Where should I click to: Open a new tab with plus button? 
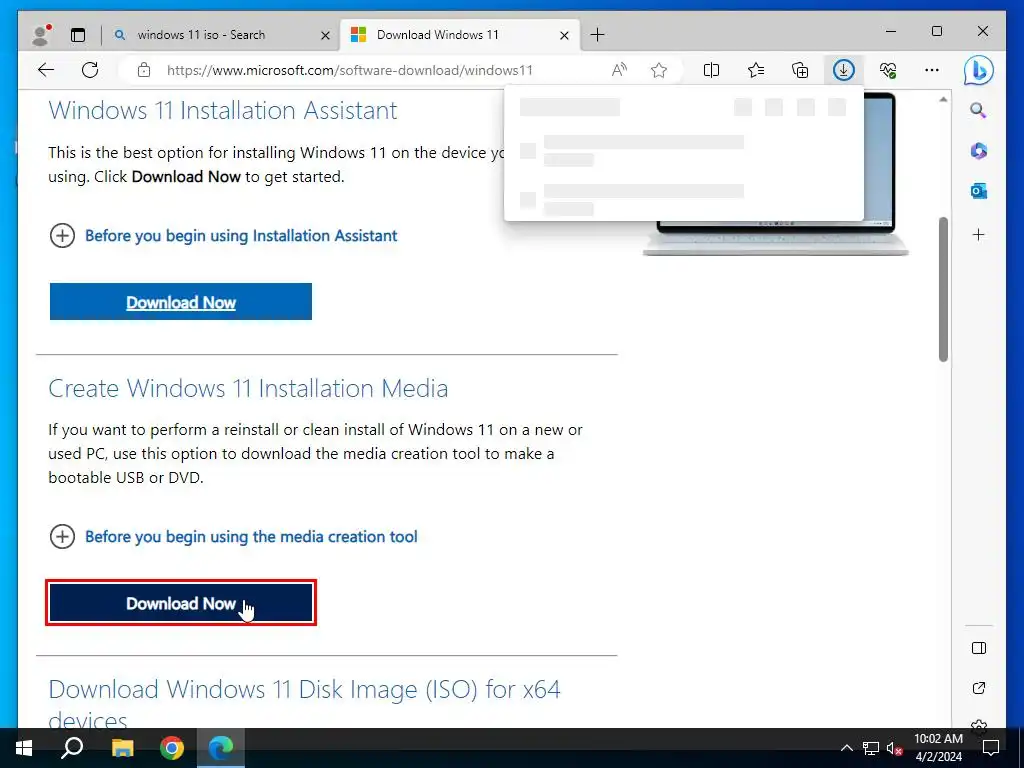click(597, 35)
